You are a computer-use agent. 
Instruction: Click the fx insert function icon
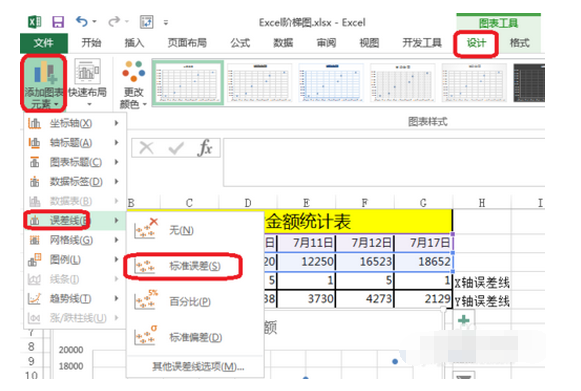205,148
